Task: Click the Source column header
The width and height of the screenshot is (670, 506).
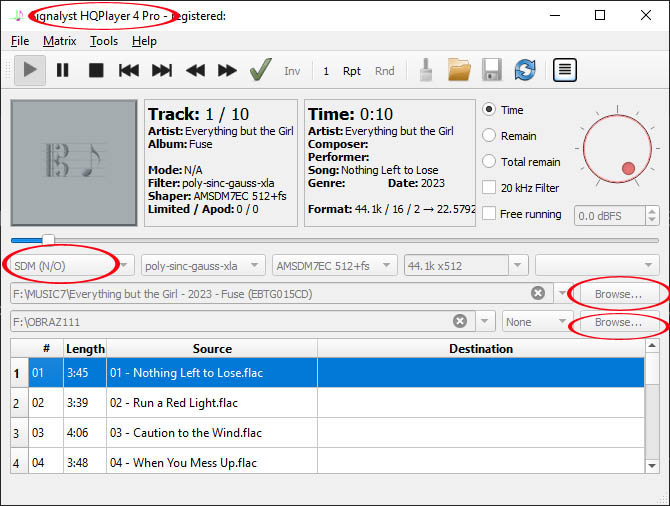Action: (212, 349)
